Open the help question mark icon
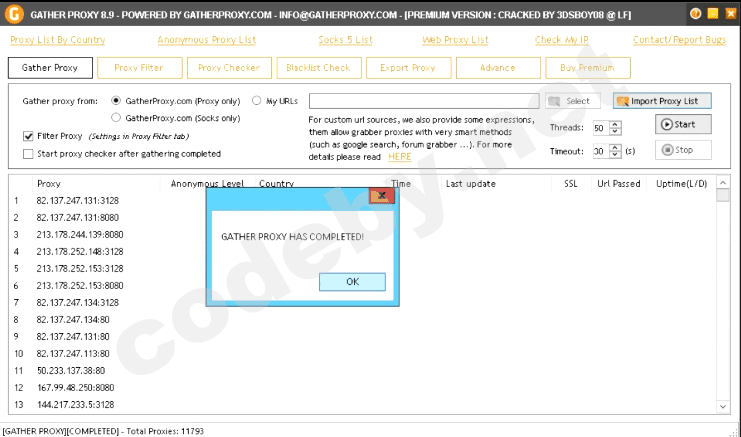741x437 pixels. coord(695,14)
